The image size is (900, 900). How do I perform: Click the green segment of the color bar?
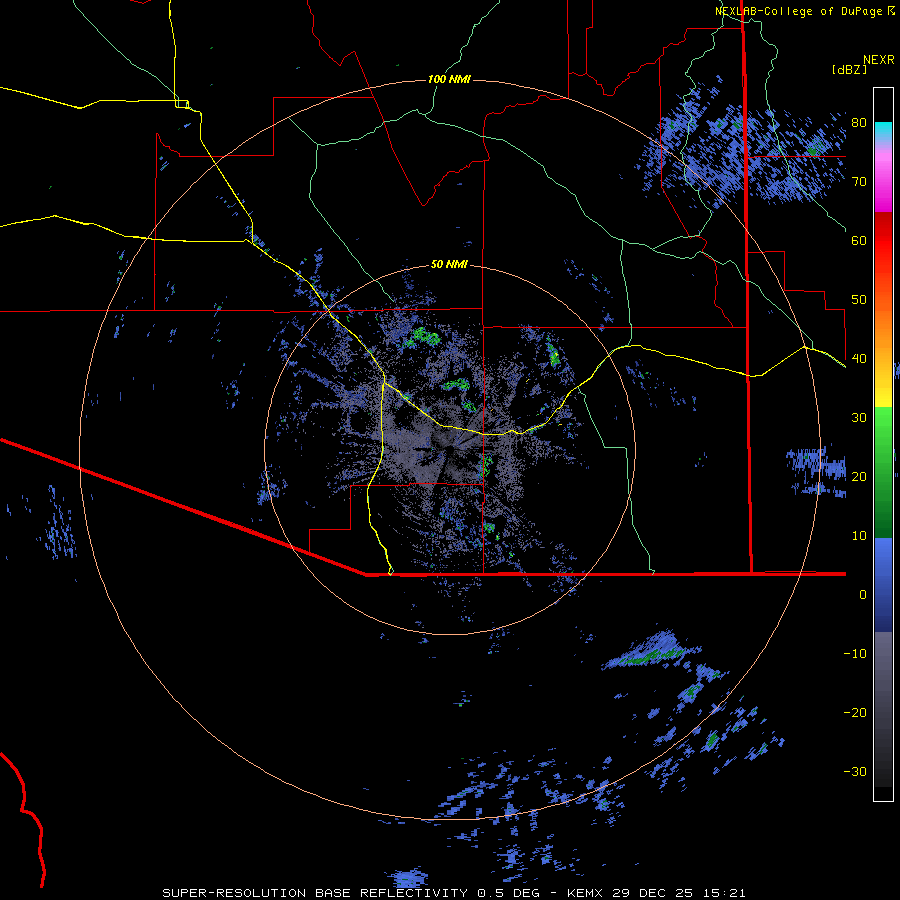tap(883, 473)
